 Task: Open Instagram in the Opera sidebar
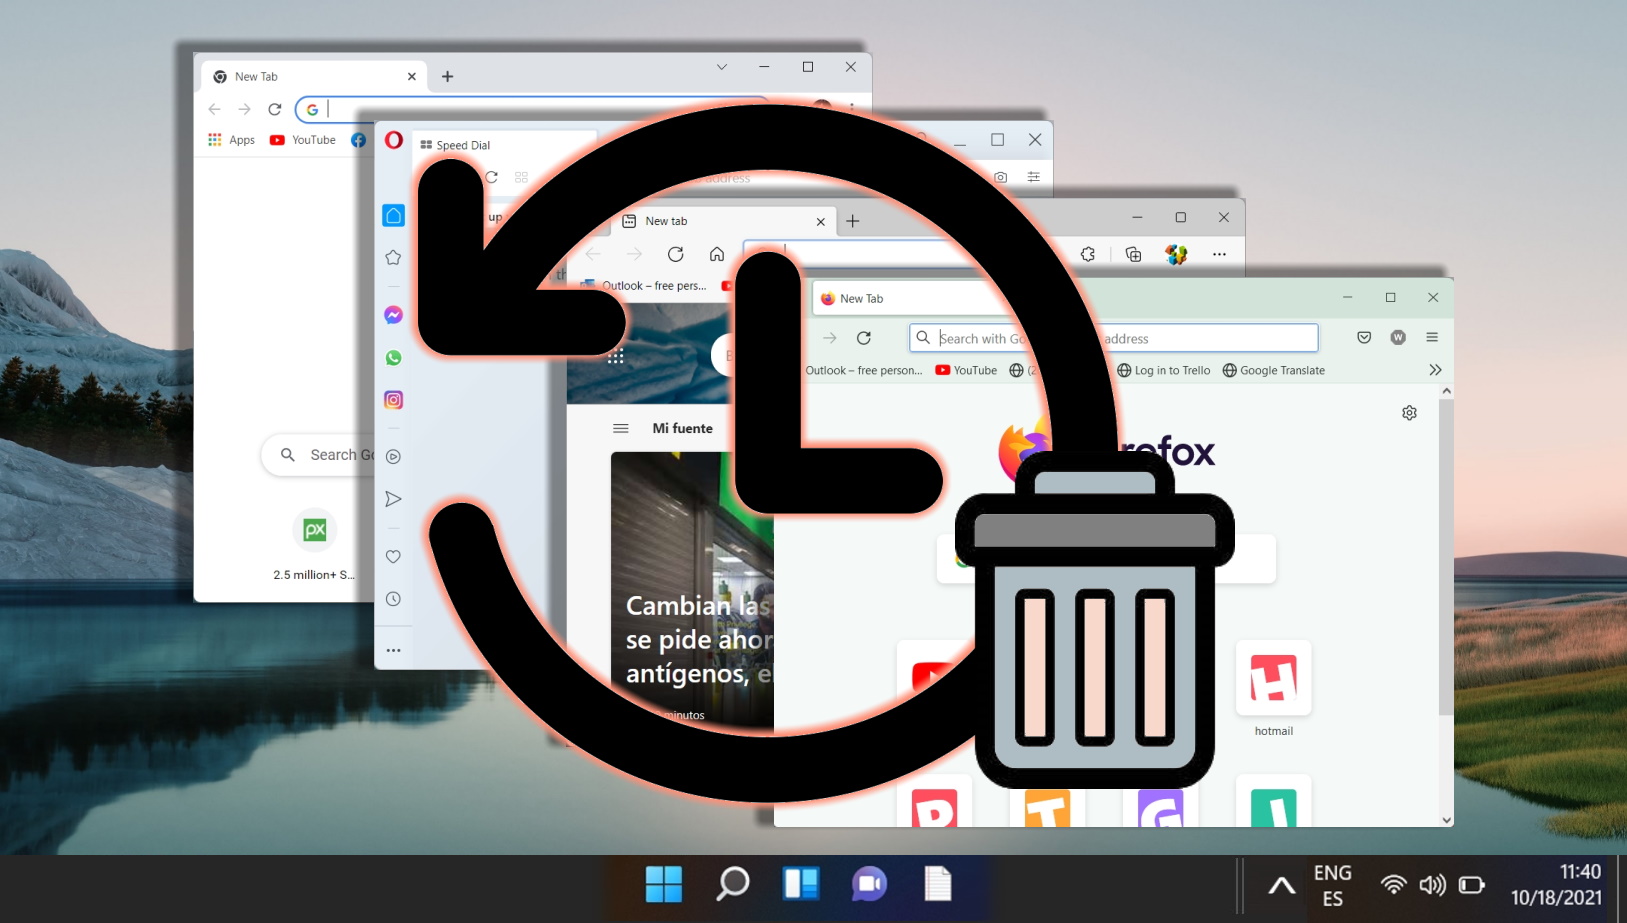(x=393, y=400)
